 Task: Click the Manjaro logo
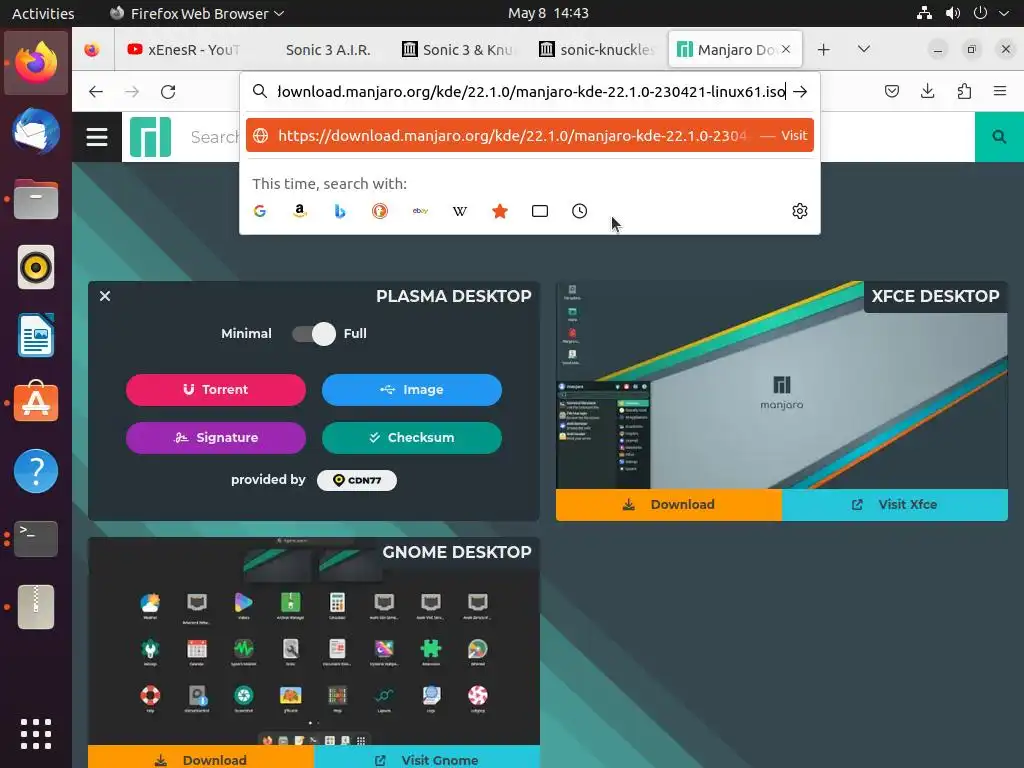[150, 137]
